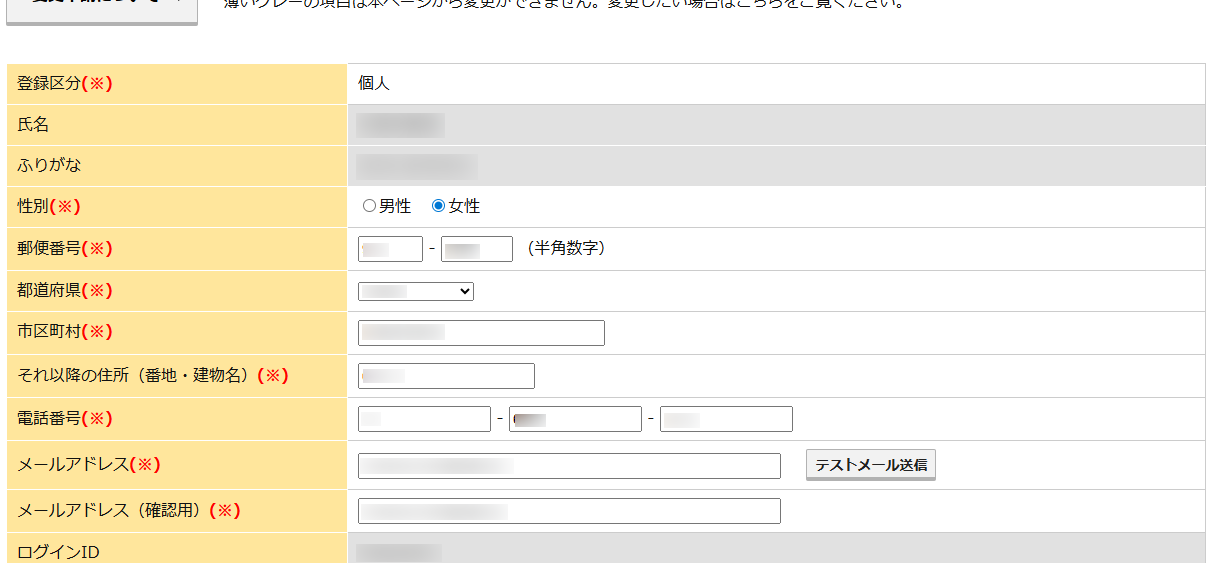
Task: Click the 登録区分 row label
Action: point(64,84)
